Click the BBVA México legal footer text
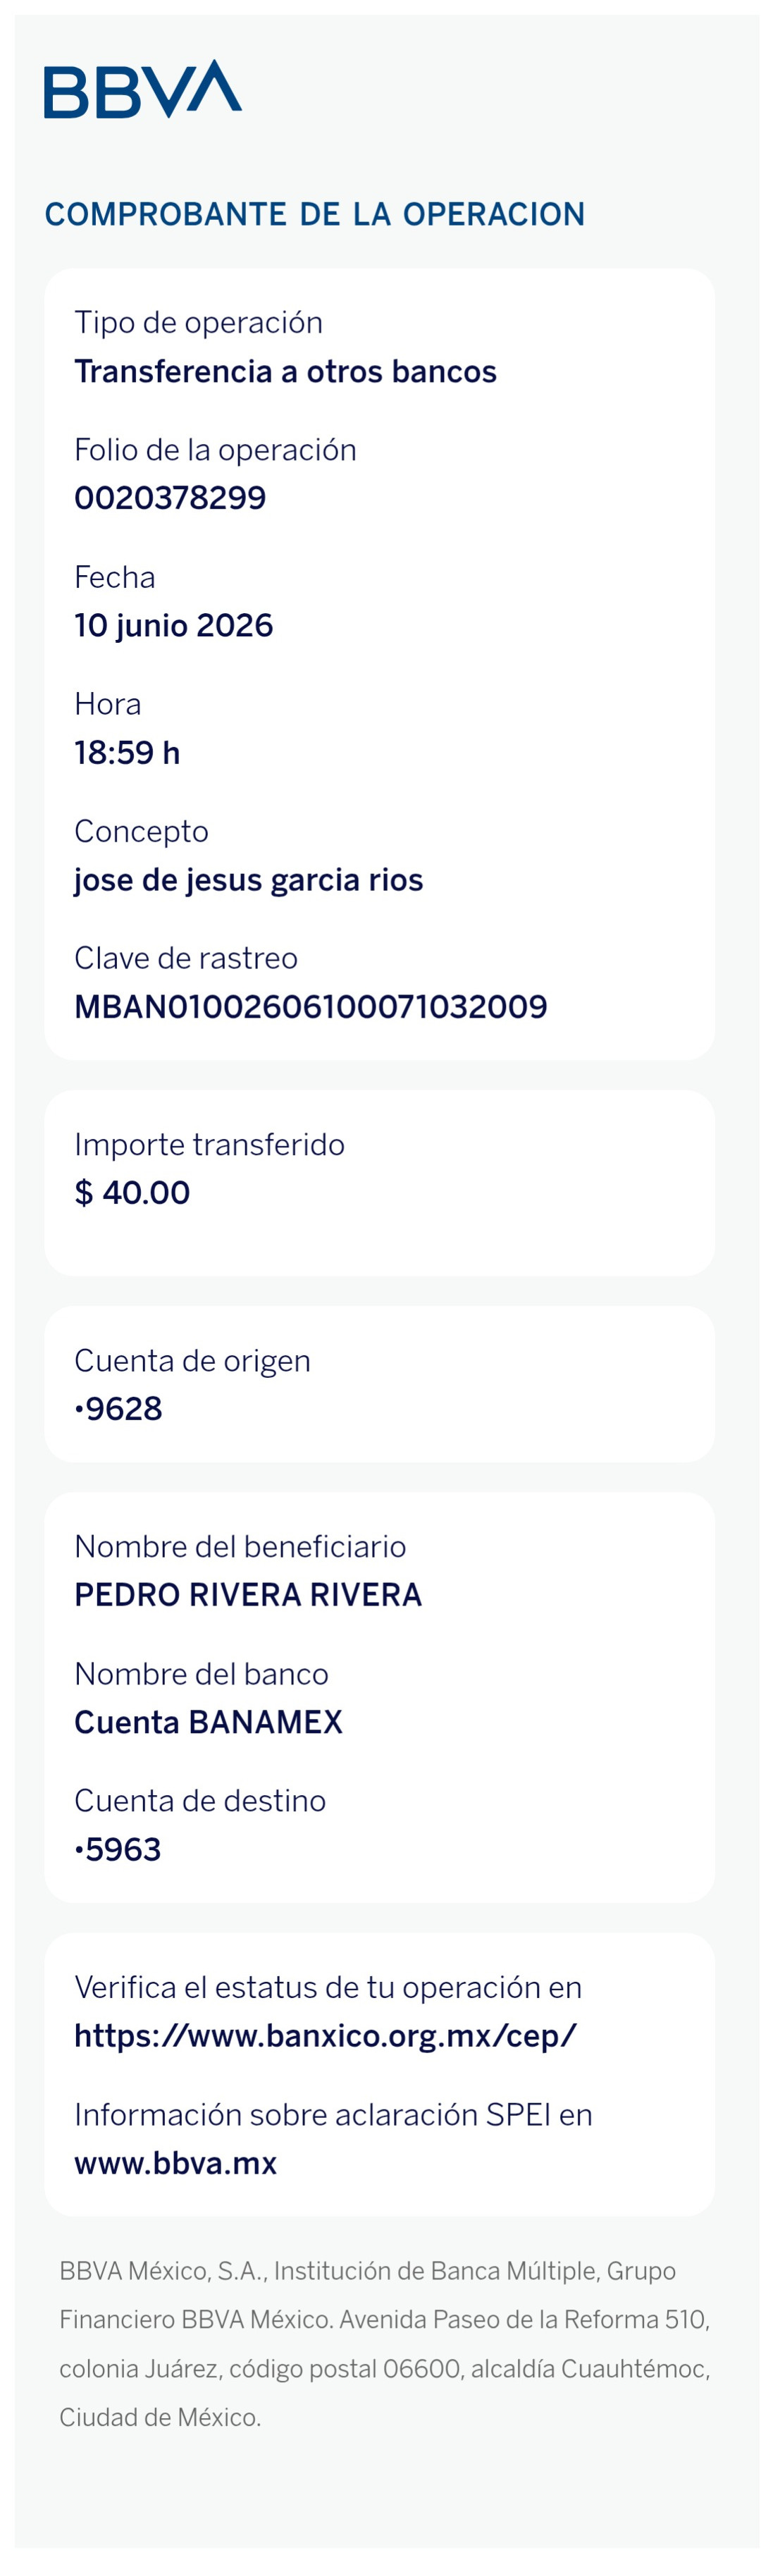This screenshot has height=2576, width=761. [385, 2345]
